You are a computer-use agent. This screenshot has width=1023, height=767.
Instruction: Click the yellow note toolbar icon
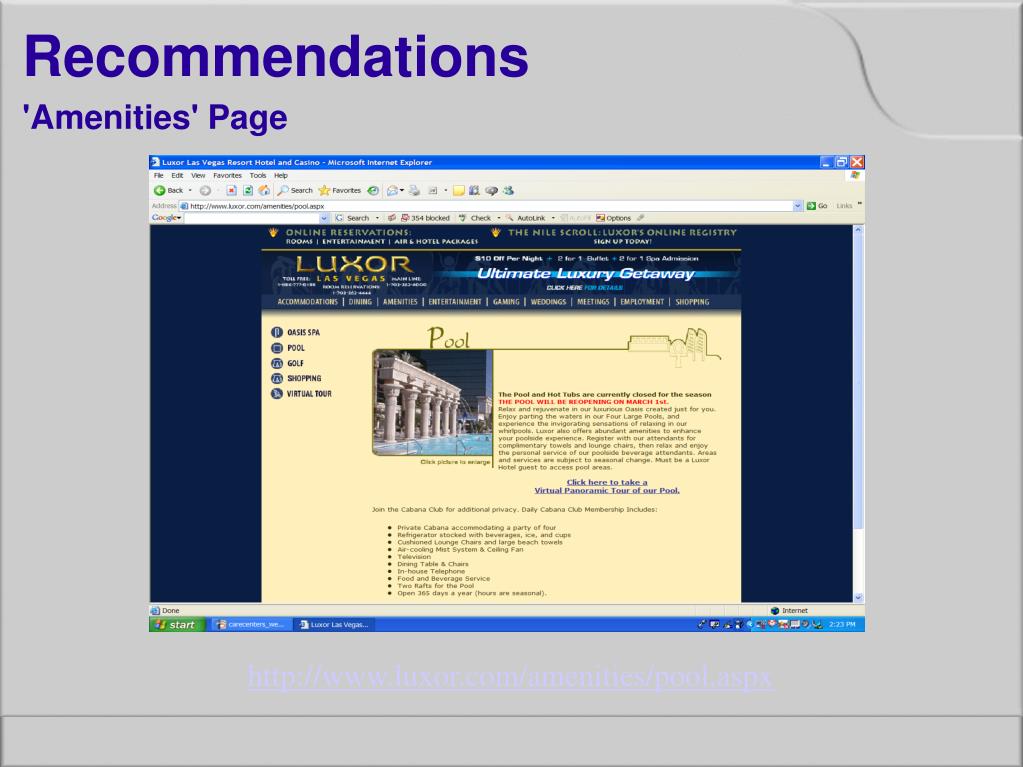coord(459,190)
